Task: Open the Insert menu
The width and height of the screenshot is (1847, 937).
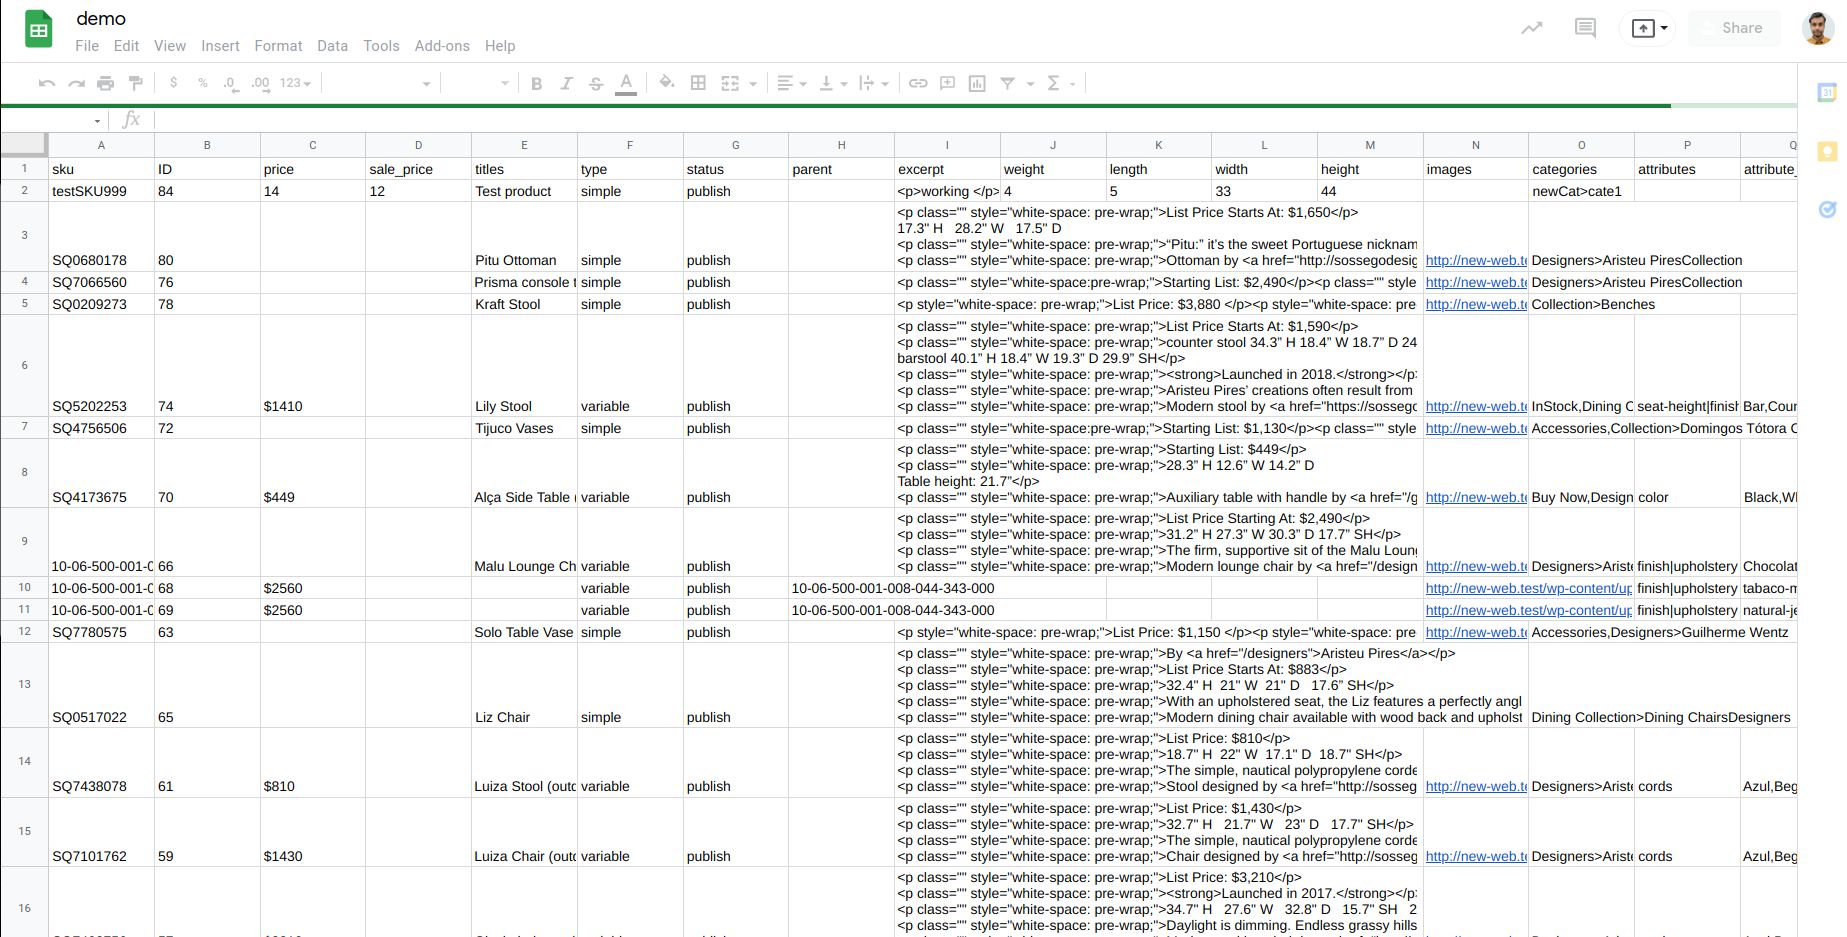Action: coord(220,46)
